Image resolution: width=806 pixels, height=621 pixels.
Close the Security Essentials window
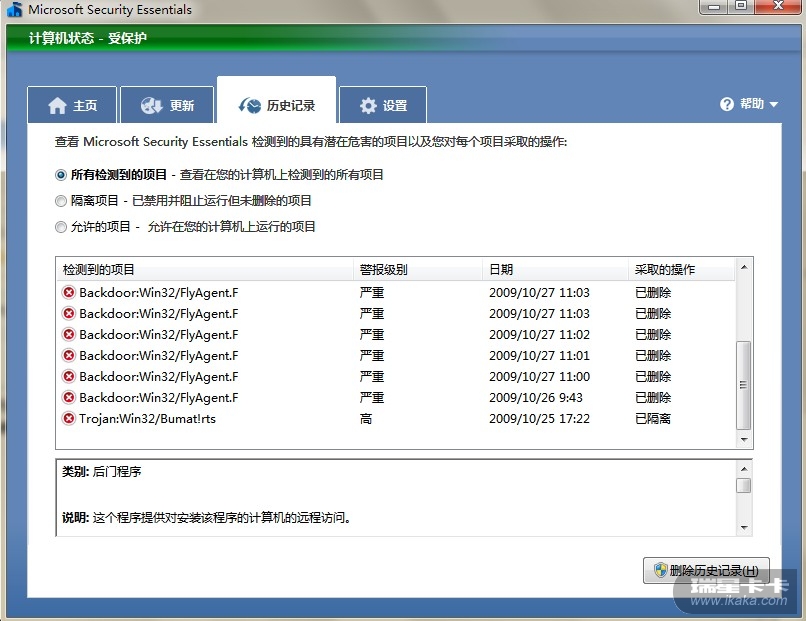click(x=778, y=7)
